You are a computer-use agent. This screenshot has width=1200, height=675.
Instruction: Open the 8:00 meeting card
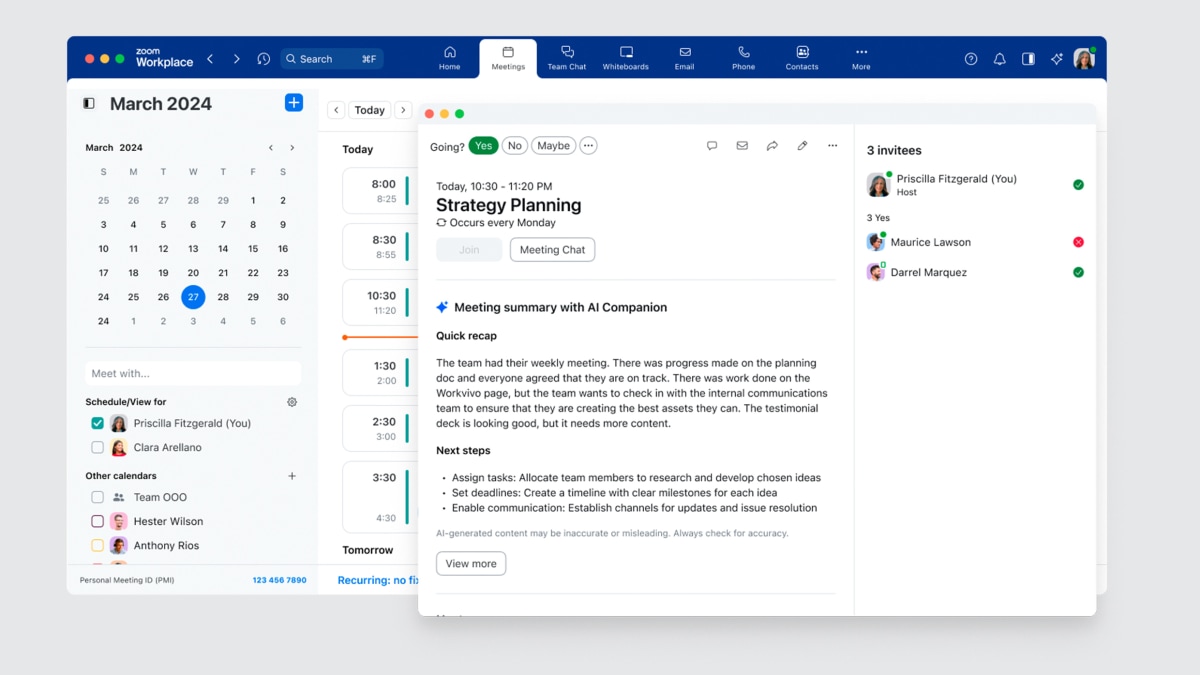point(380,191)
